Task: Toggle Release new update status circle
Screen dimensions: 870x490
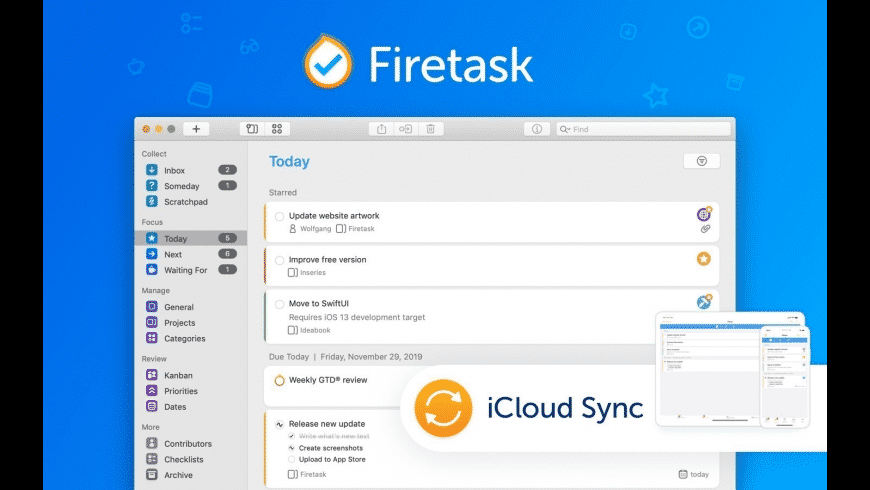Action: 280,425
